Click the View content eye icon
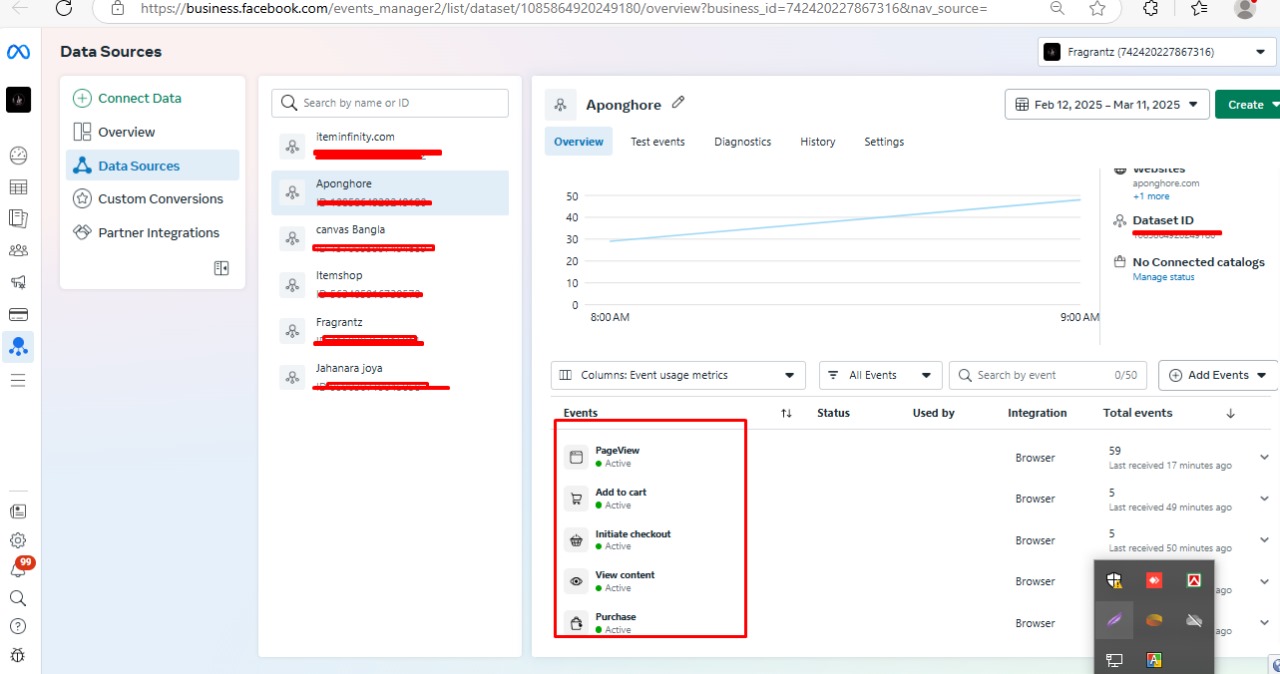Viewport: 1280px width, 674px height. [x=576, y=581]
